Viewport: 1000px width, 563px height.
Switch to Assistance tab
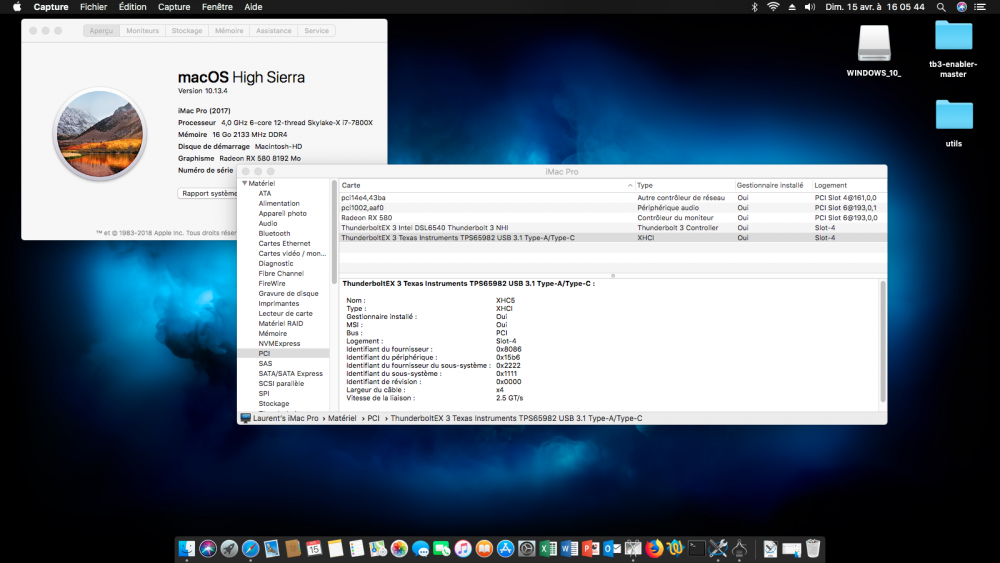274,31
